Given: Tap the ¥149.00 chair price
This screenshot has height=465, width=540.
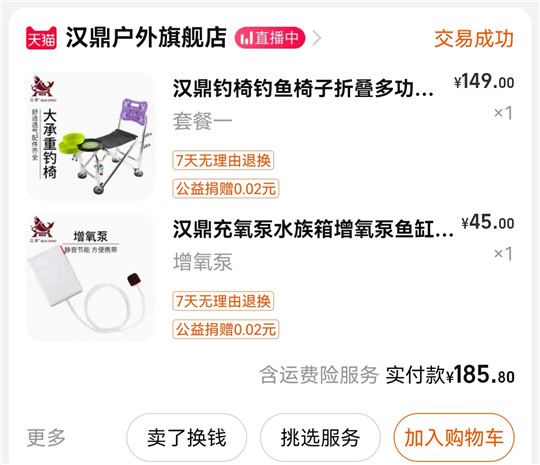Looking at the screenshot, I should pyautogui.click(x=484, y=82).
